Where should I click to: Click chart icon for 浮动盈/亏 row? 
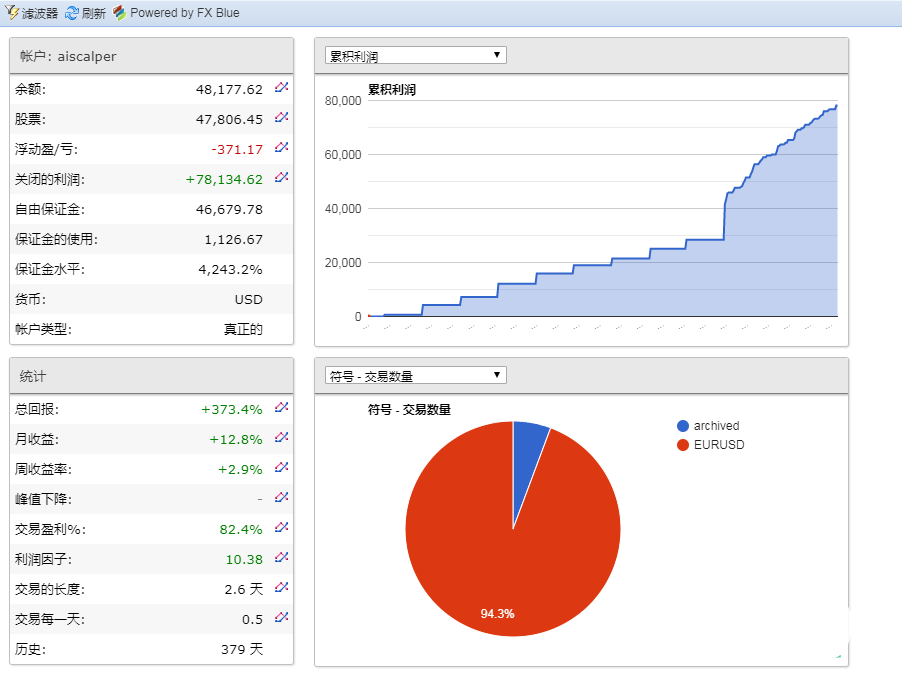[281, 148]
